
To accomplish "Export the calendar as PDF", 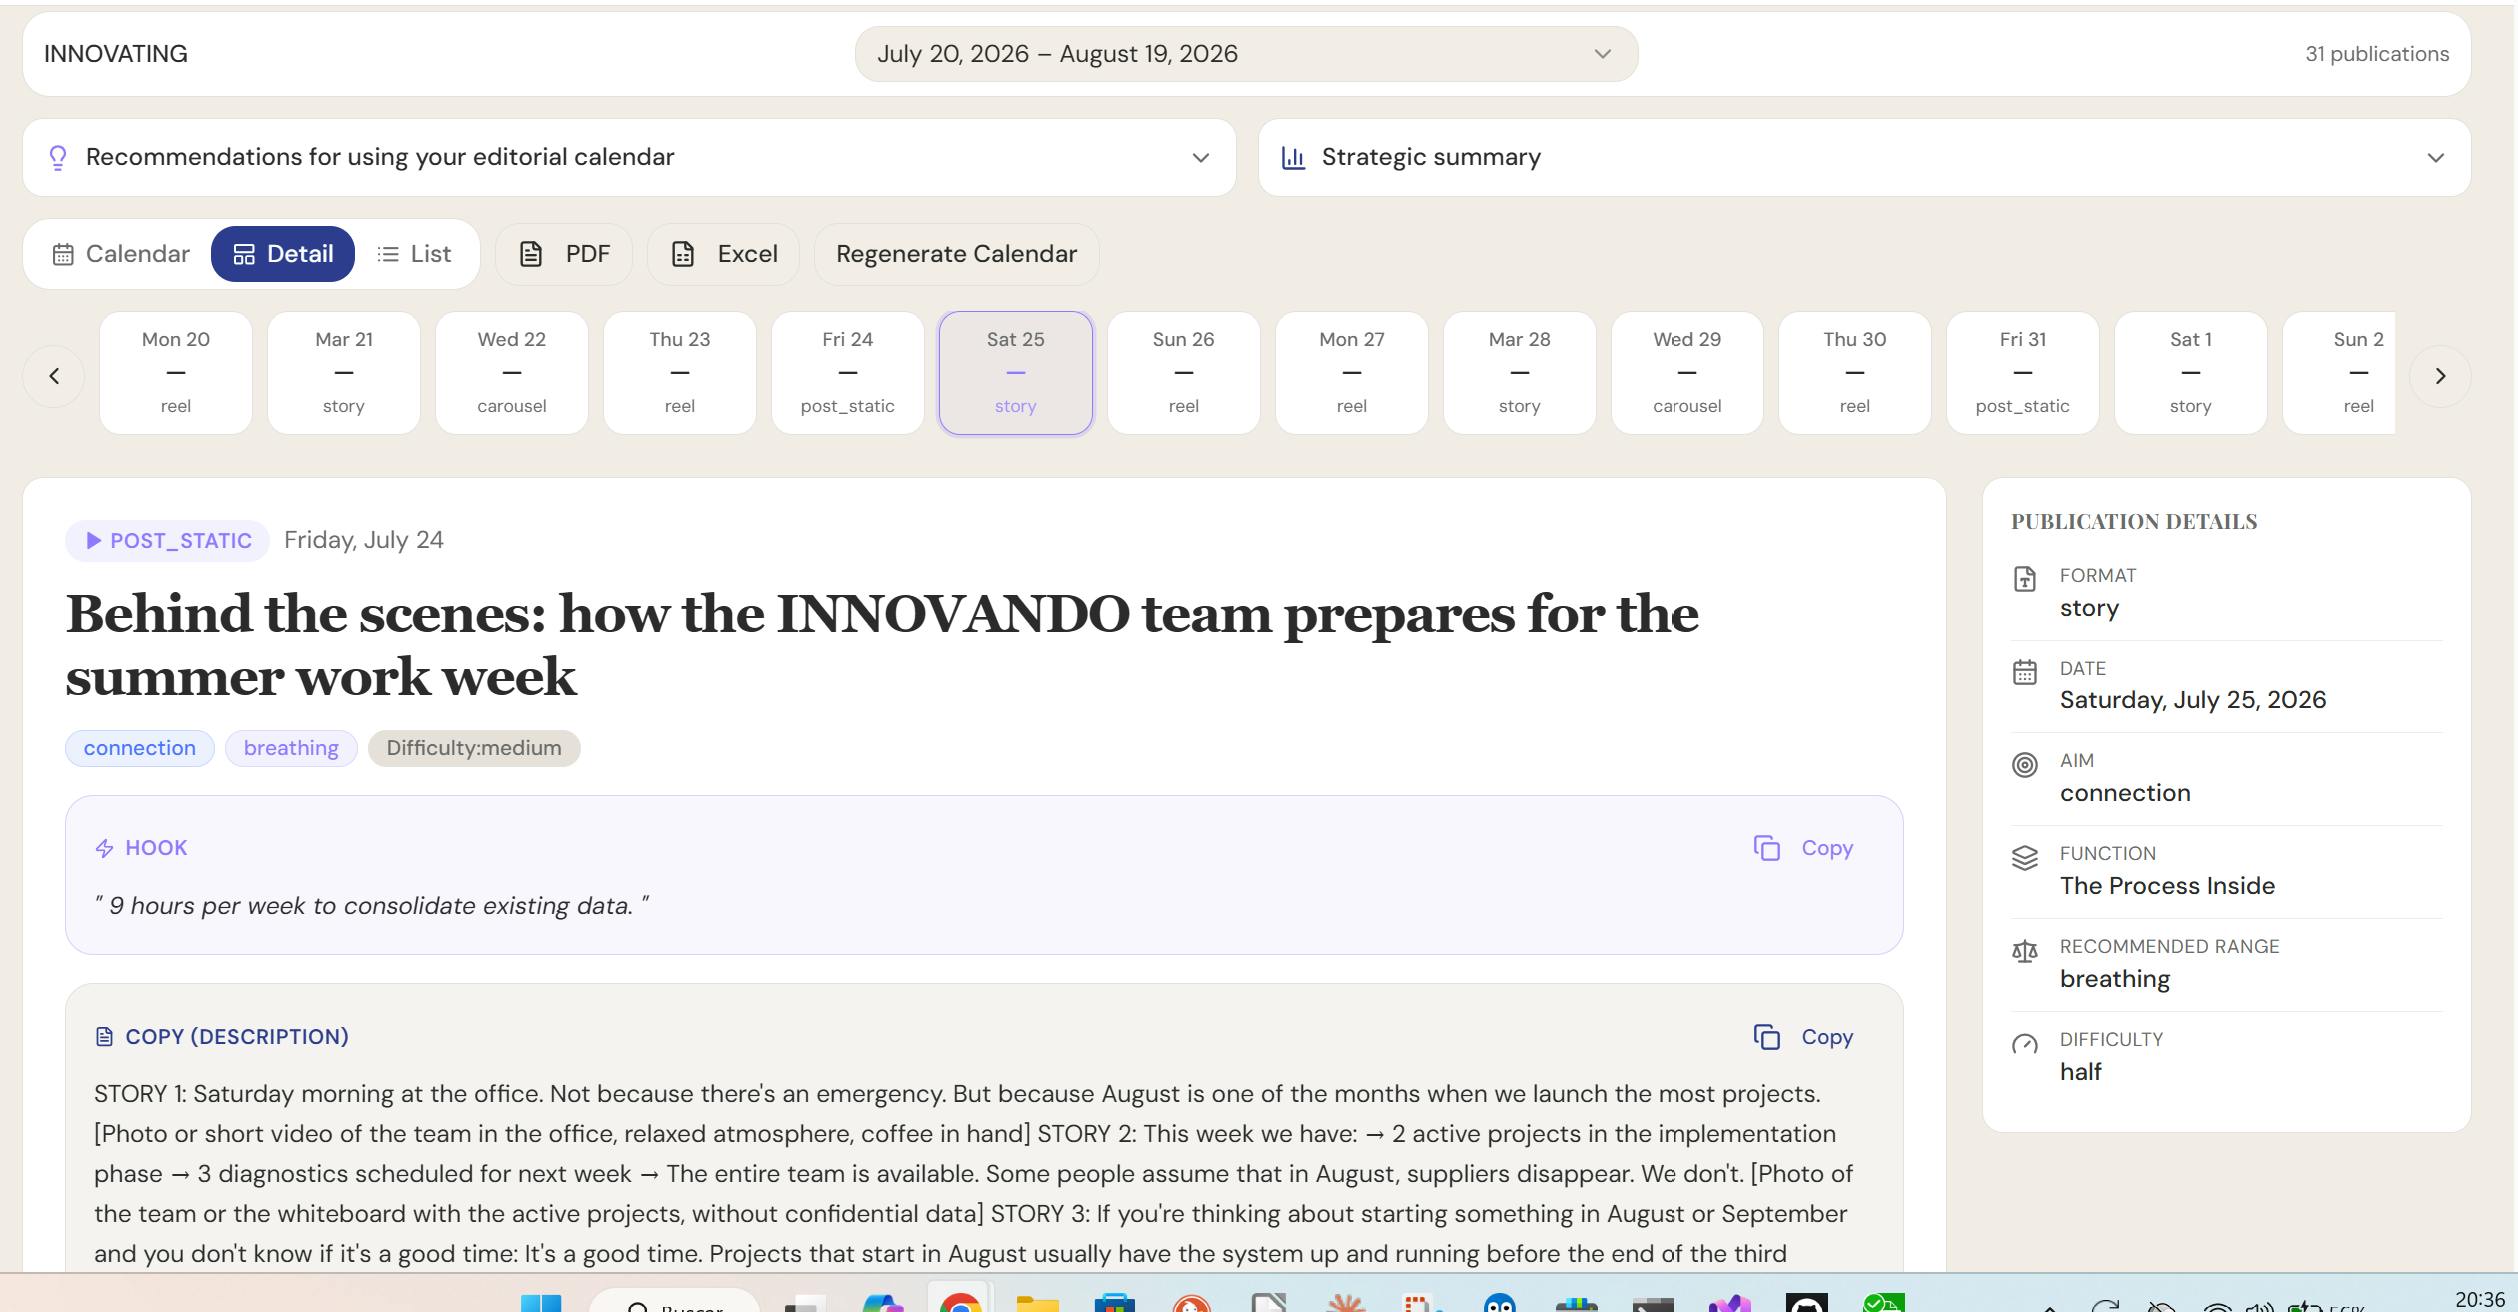I will click(564, 254).
